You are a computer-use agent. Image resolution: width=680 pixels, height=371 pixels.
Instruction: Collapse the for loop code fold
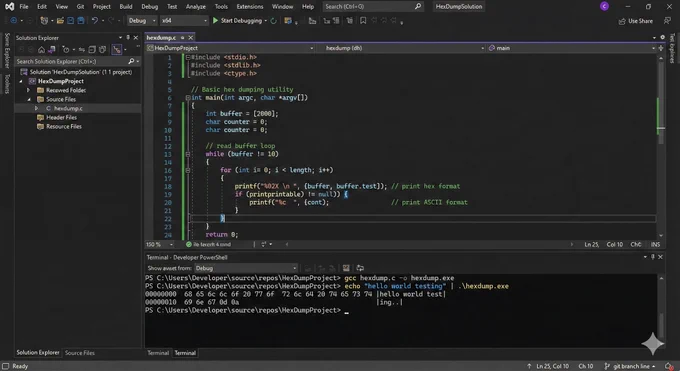tap(188, 170)
